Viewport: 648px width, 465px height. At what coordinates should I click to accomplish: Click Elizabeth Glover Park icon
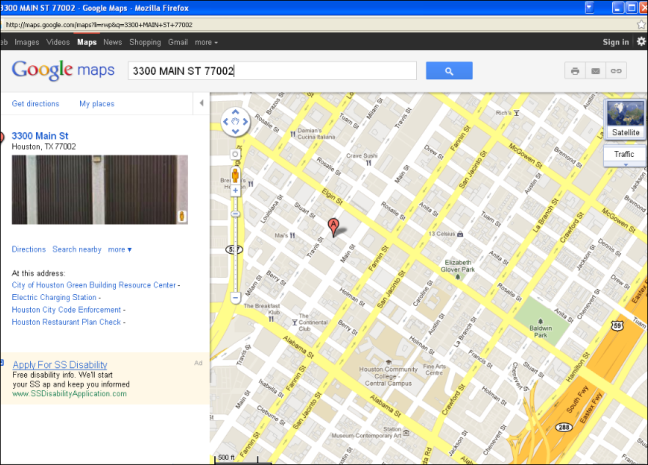(x=457, y=277)
